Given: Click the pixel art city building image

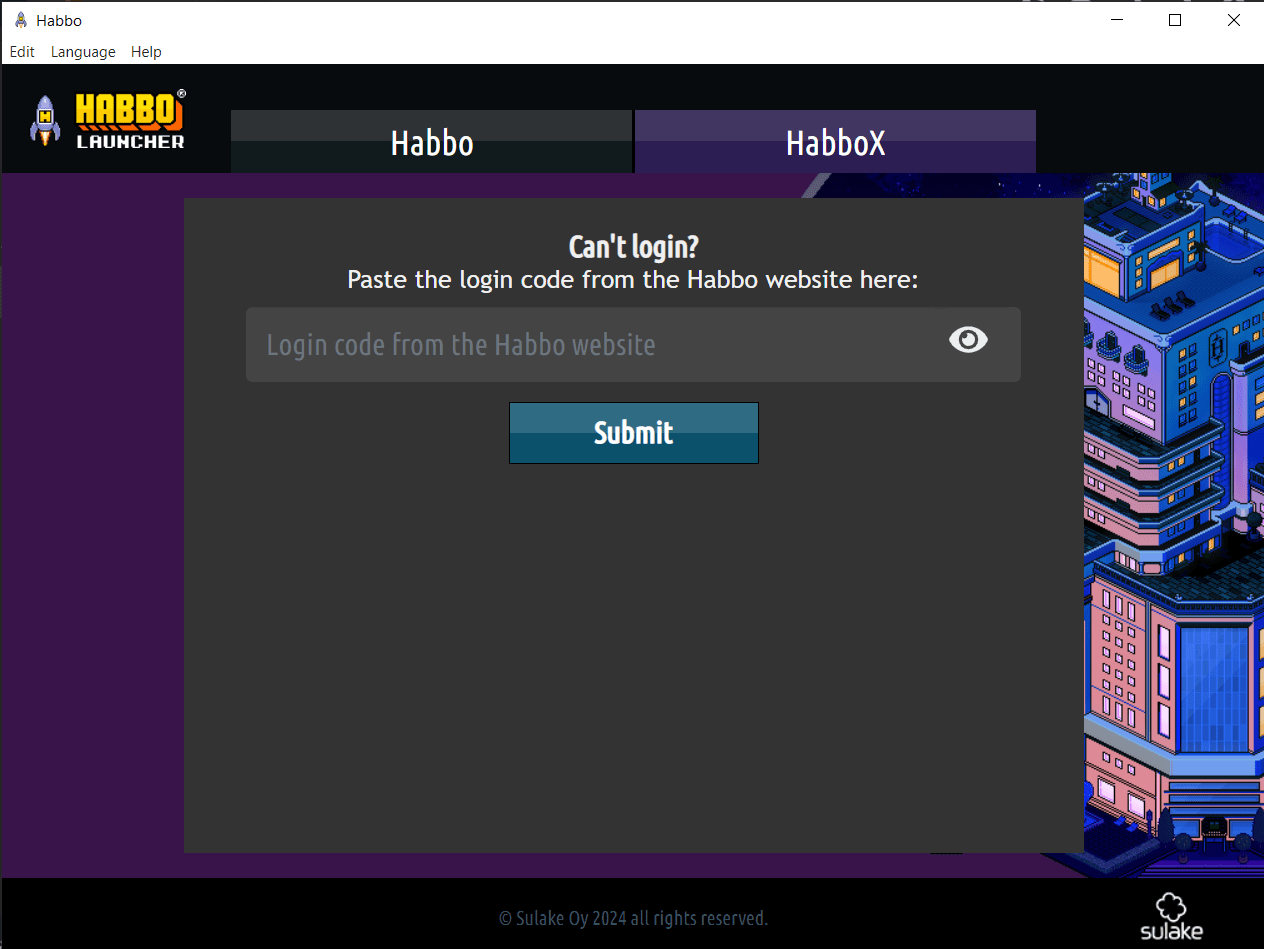Looking at the screenshot, I should (x=1172, y=520).
